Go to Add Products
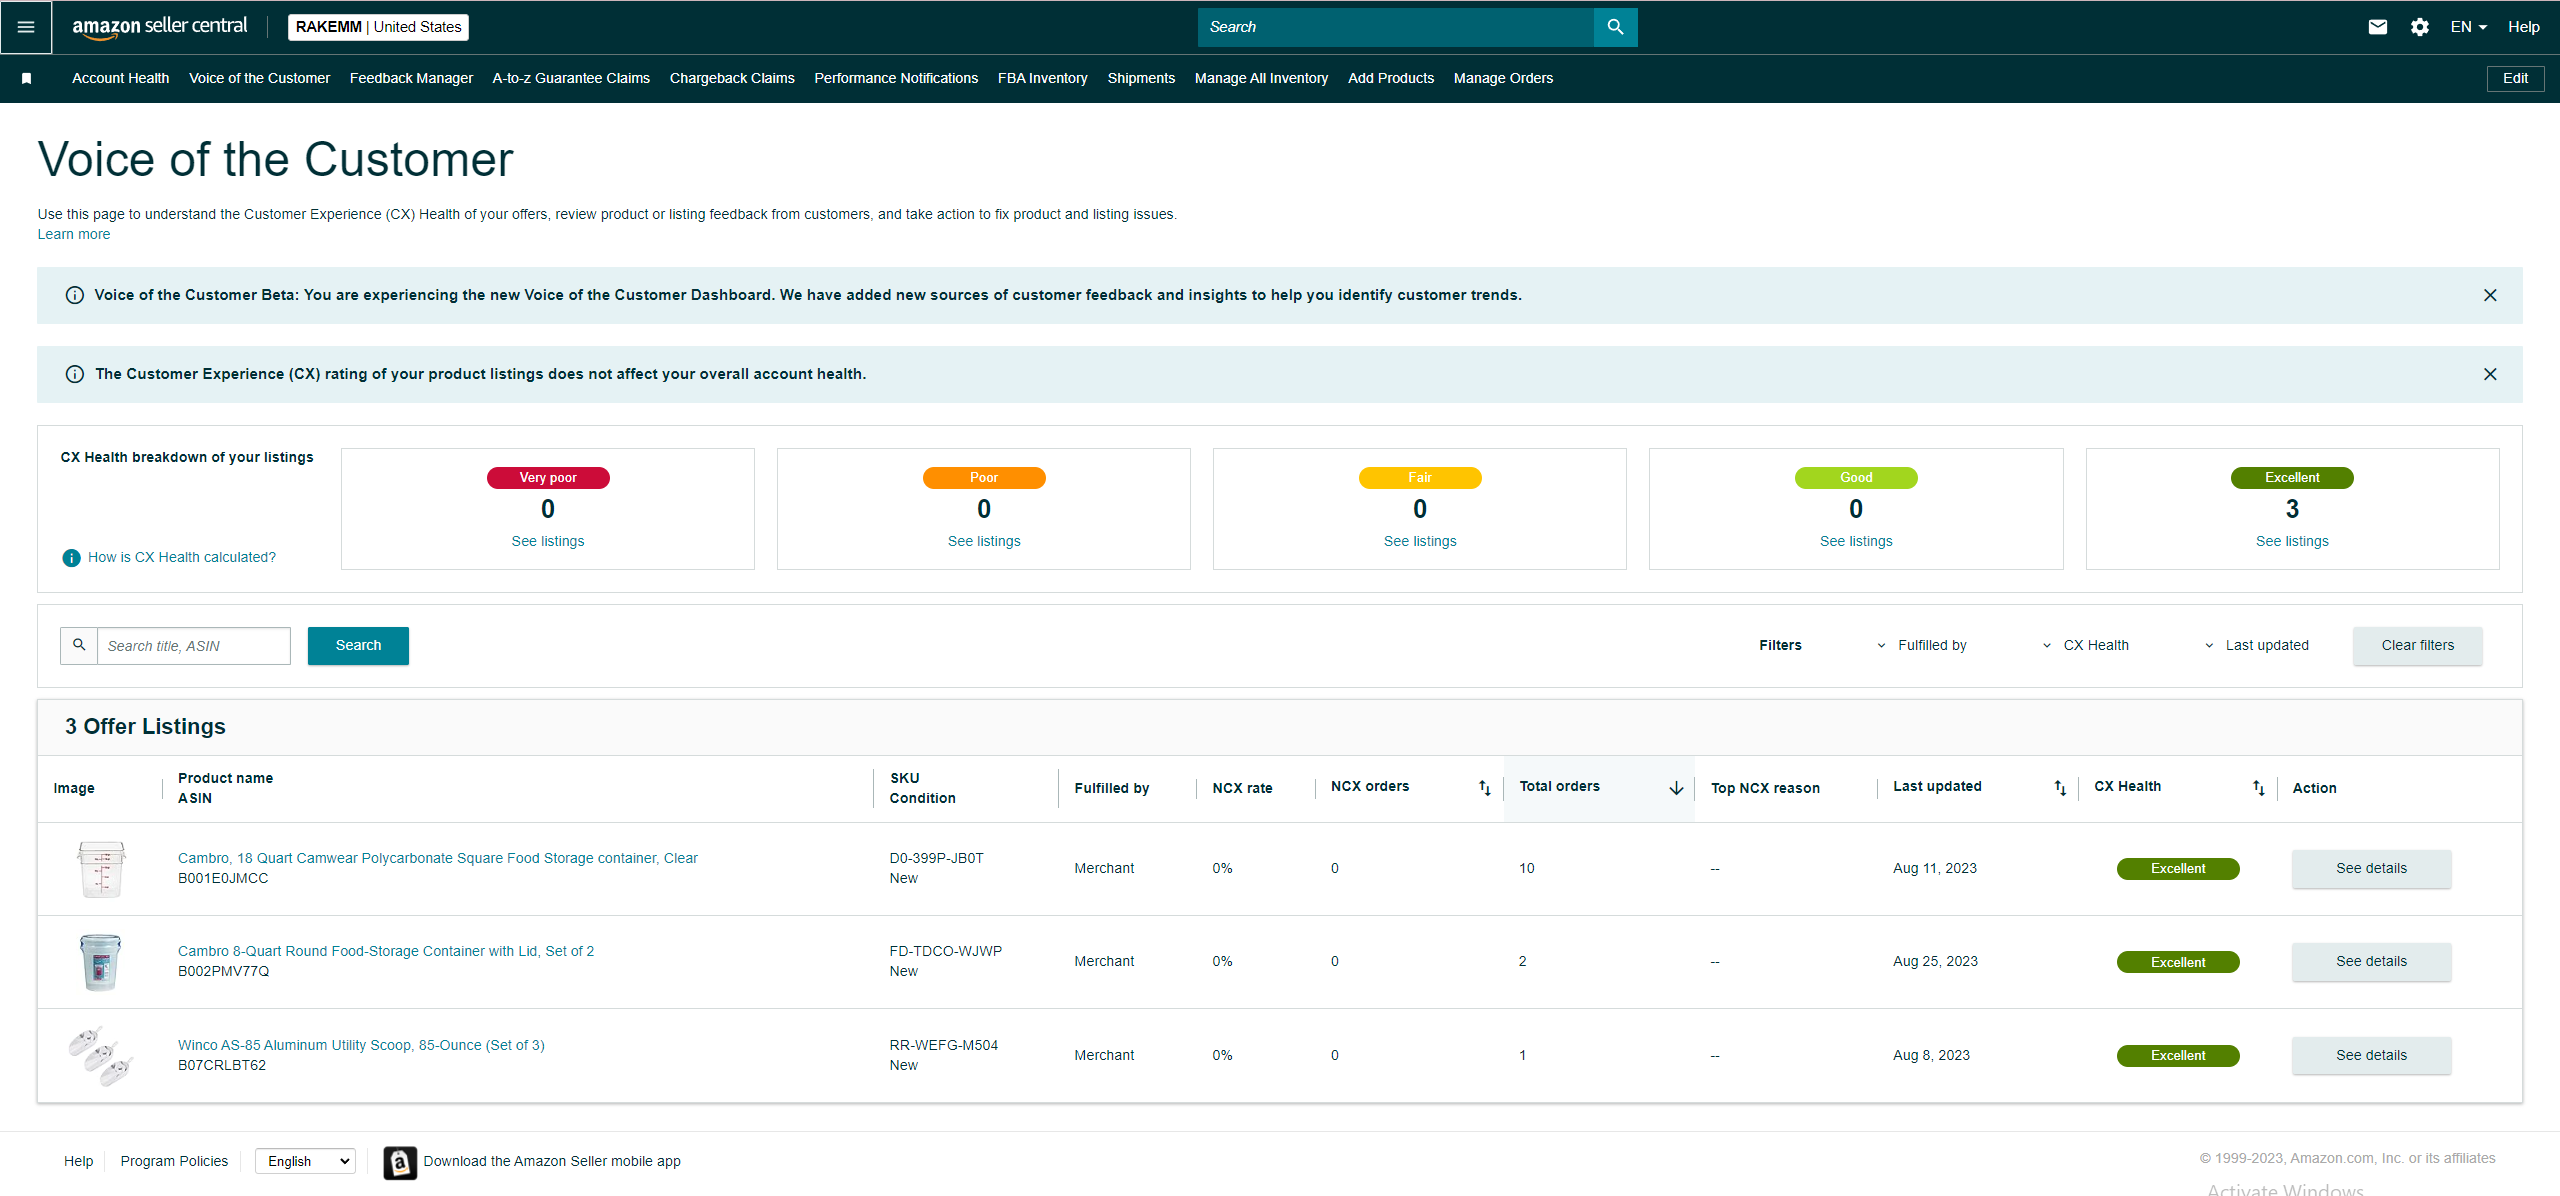This screenshot has height=1196, width=2560. [x=1391, y=78]
